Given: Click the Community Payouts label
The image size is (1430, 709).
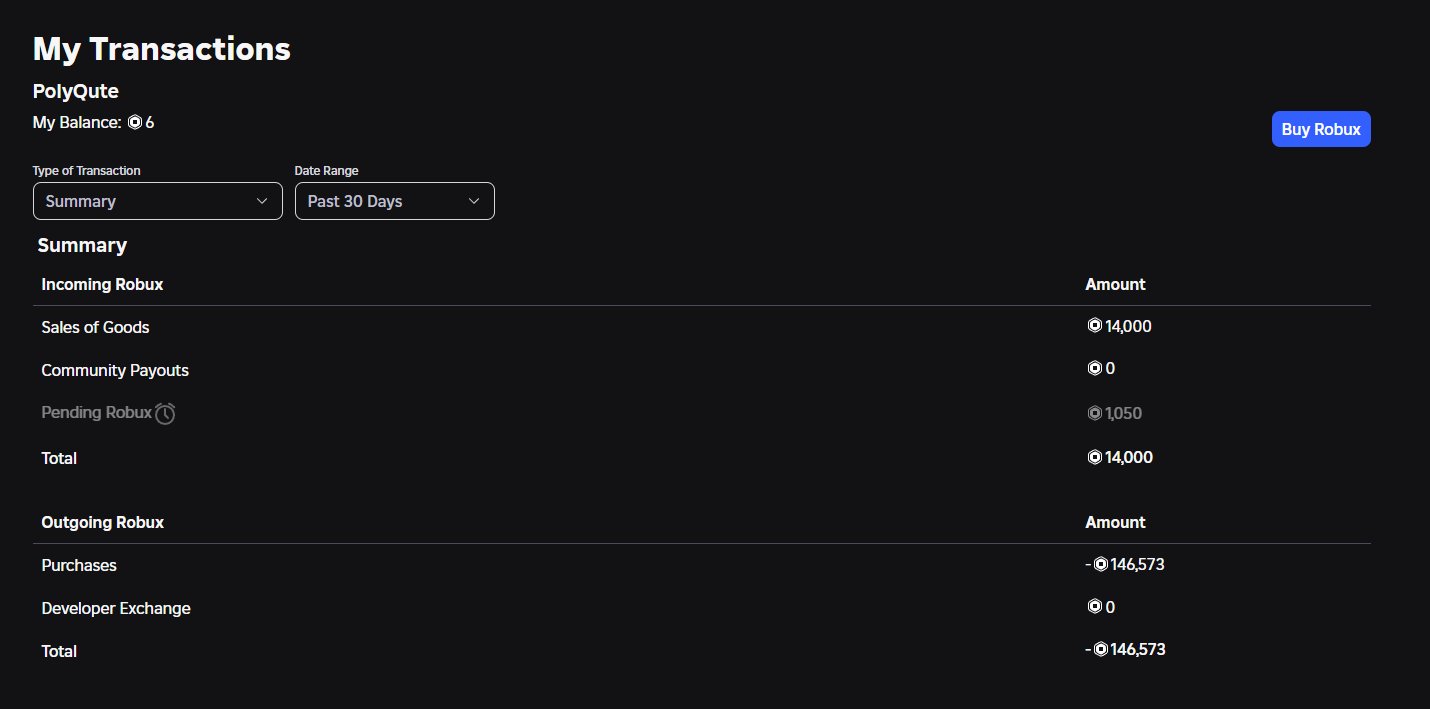Looking at the screenshot, I should pos(115,370).
